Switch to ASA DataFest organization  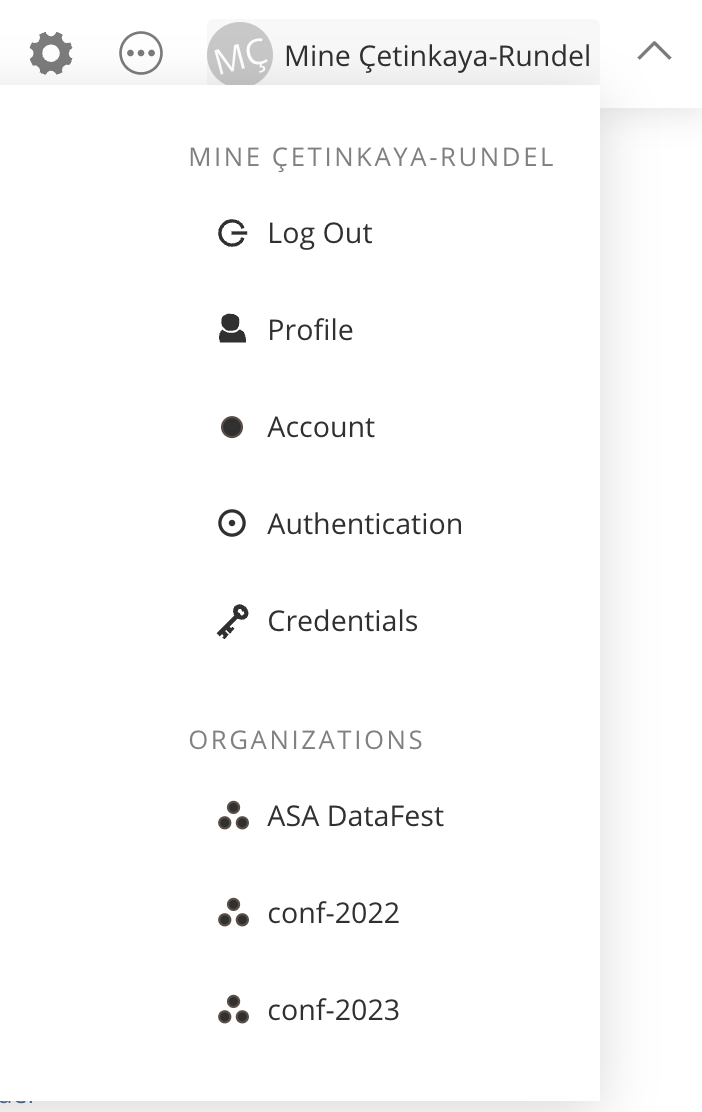[x=355, y=817]
